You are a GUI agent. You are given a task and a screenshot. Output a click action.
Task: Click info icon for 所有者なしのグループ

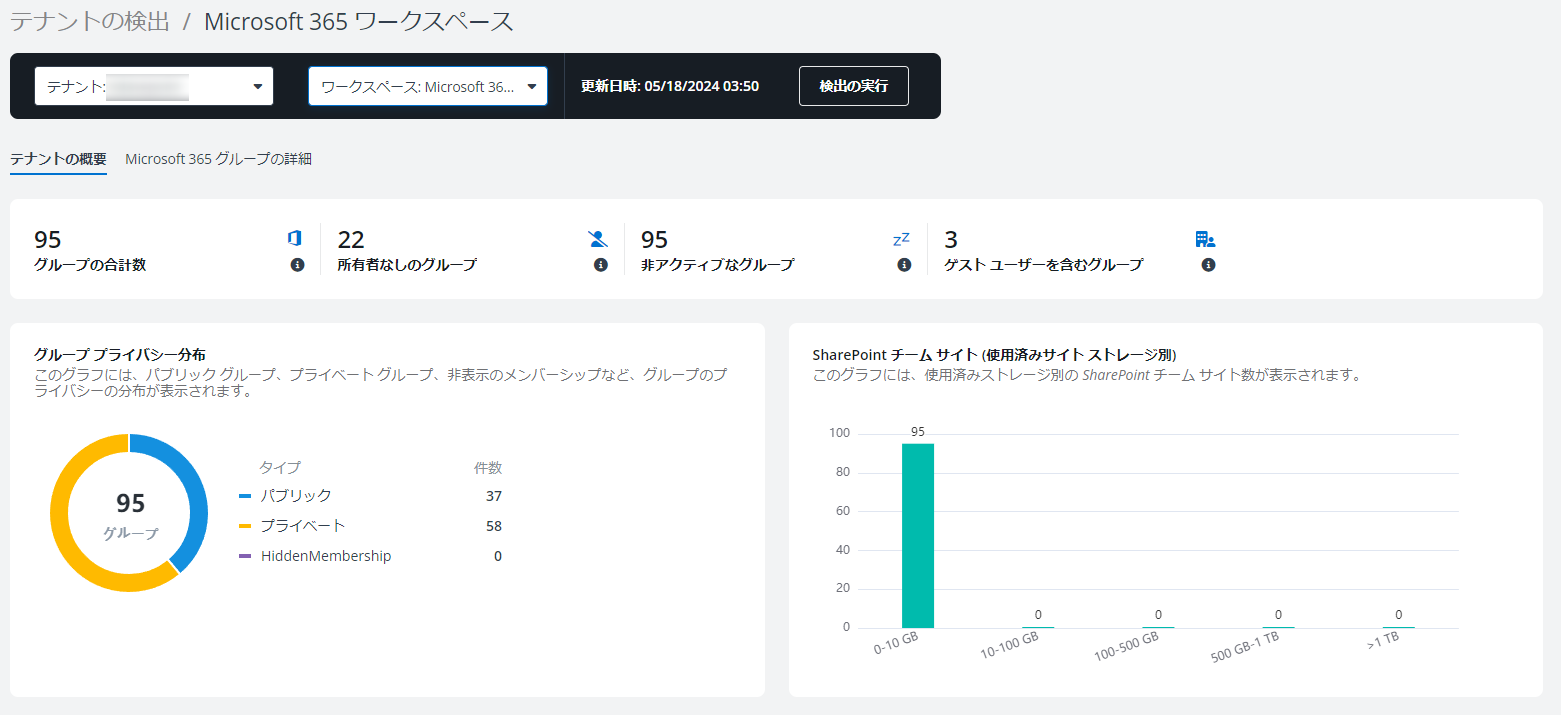(x=601, y=265)
